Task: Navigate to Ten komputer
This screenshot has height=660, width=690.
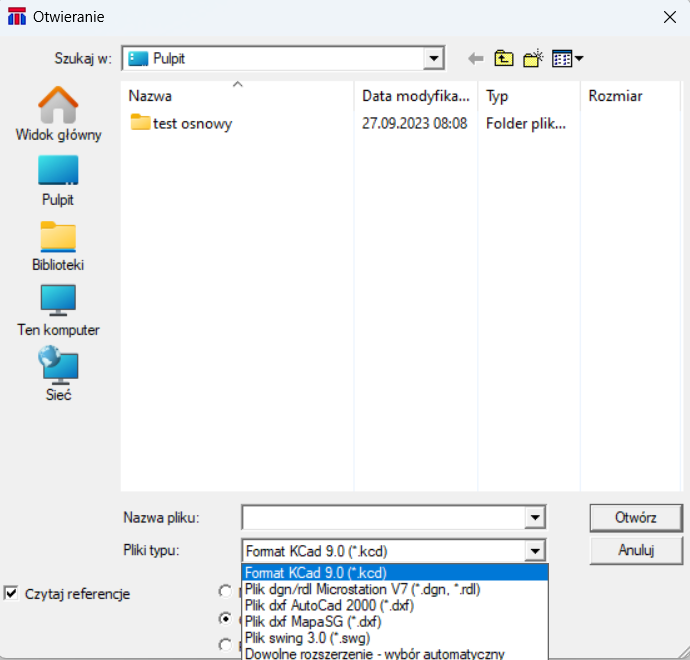Action: tap(58, 311)
